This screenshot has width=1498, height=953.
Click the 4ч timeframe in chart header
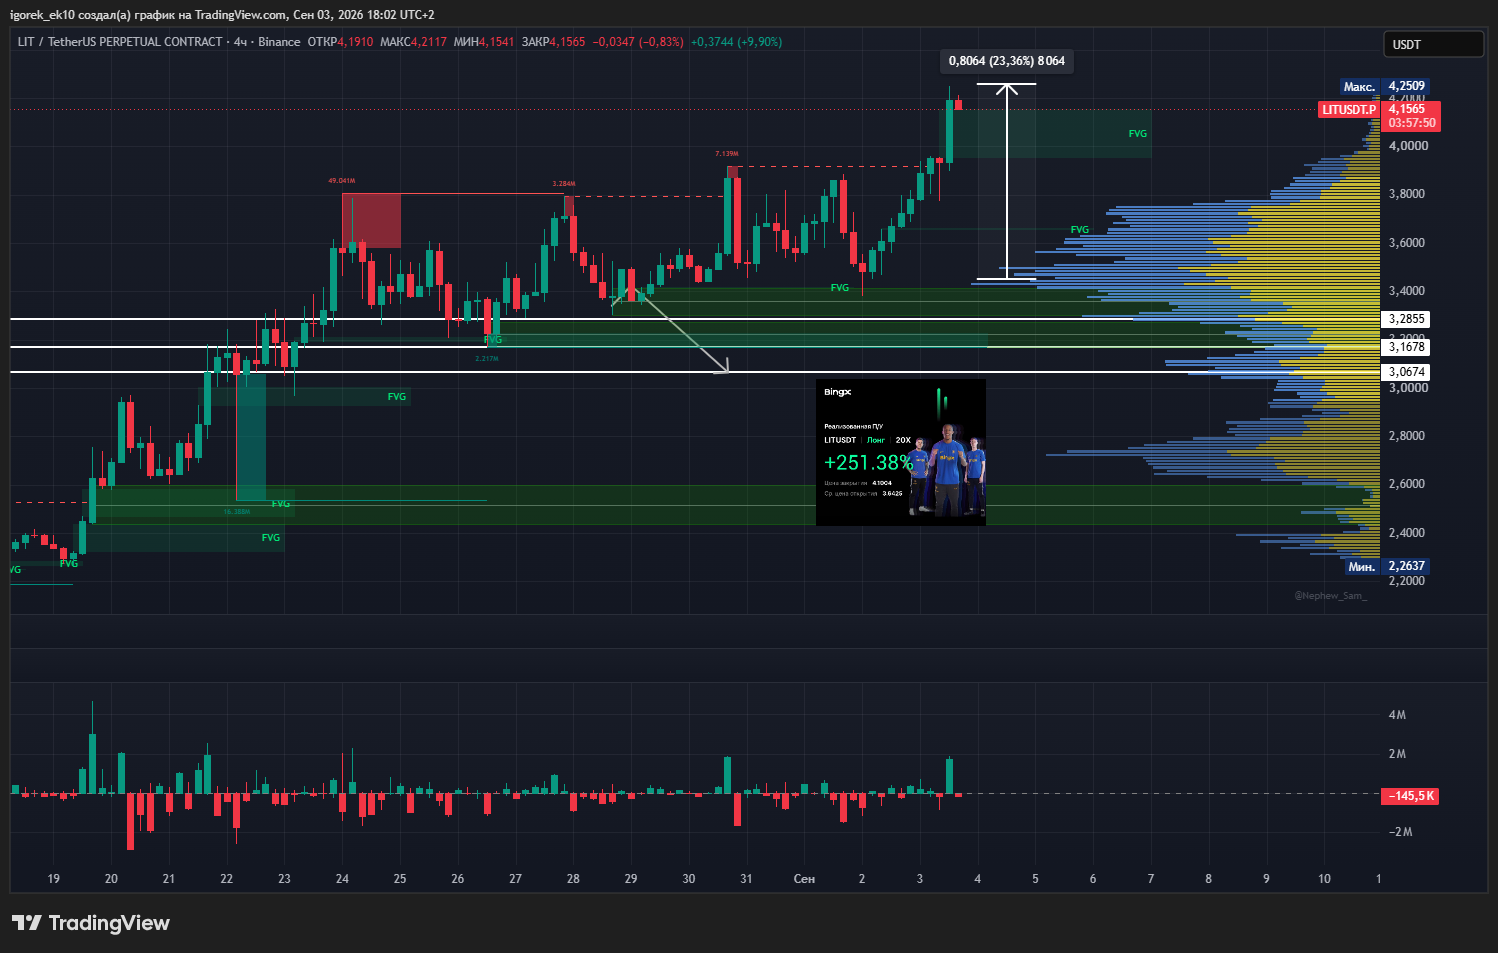coord(240,42)
